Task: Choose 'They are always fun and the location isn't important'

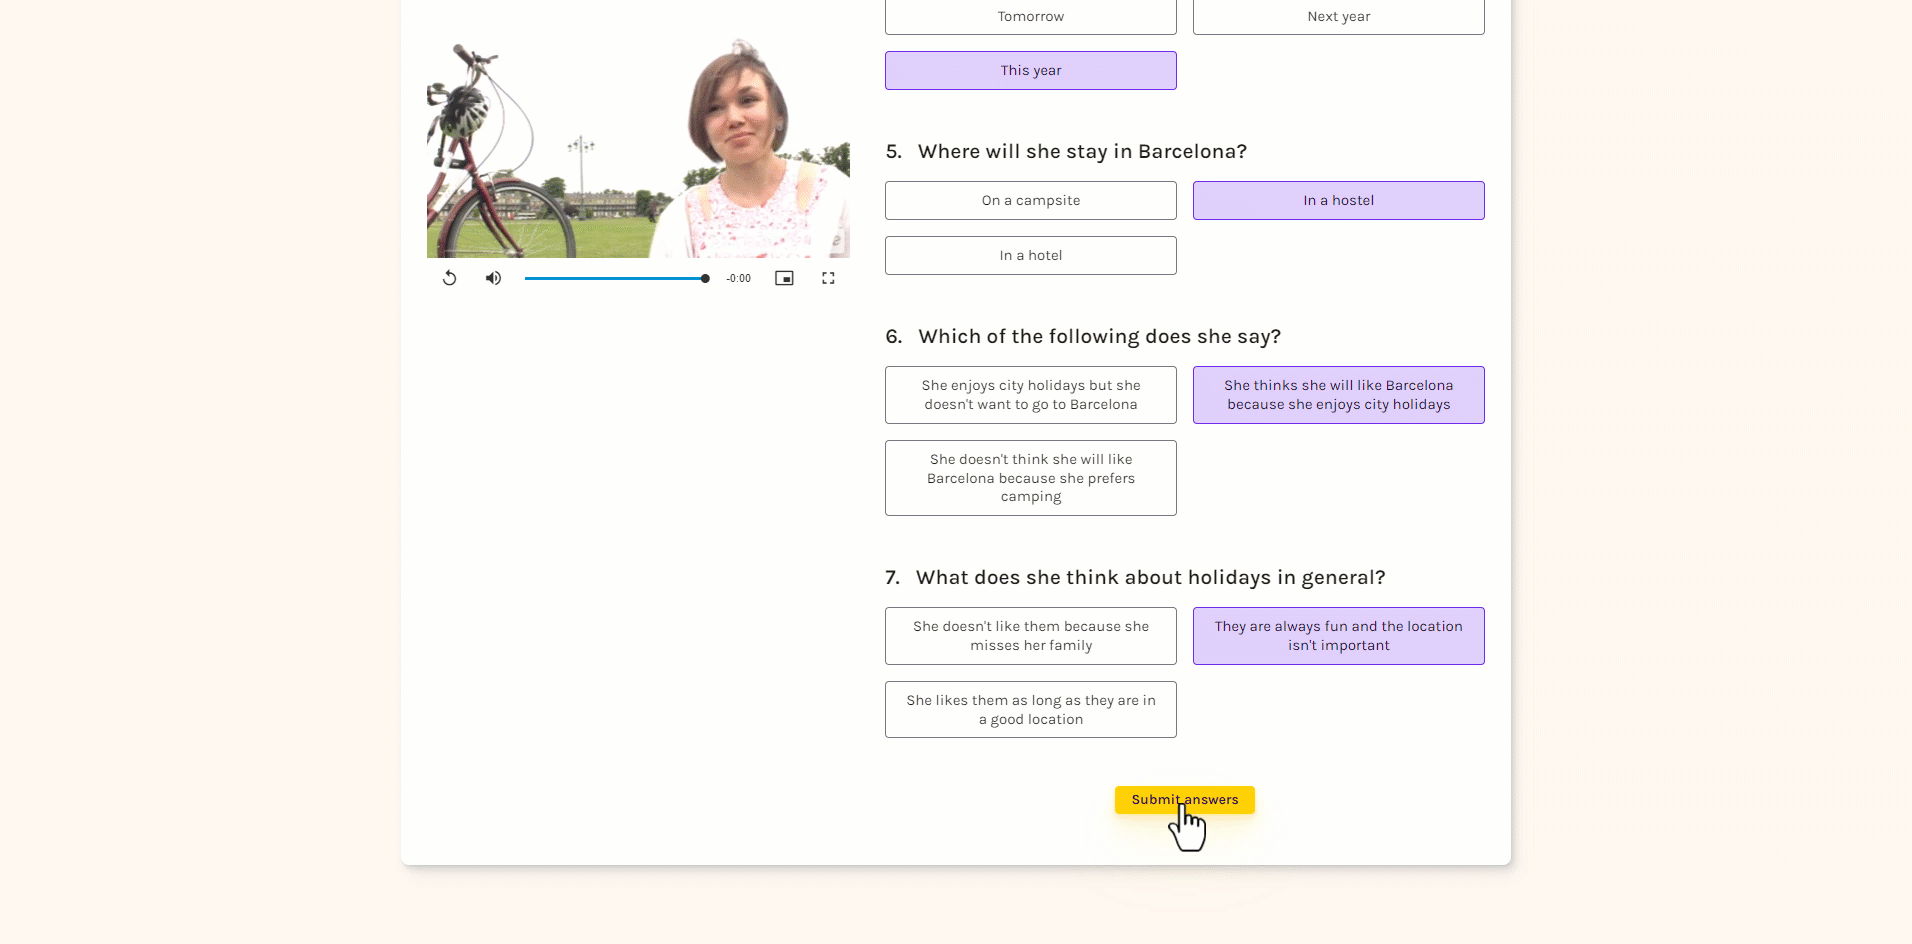Action: [1339, 636]
